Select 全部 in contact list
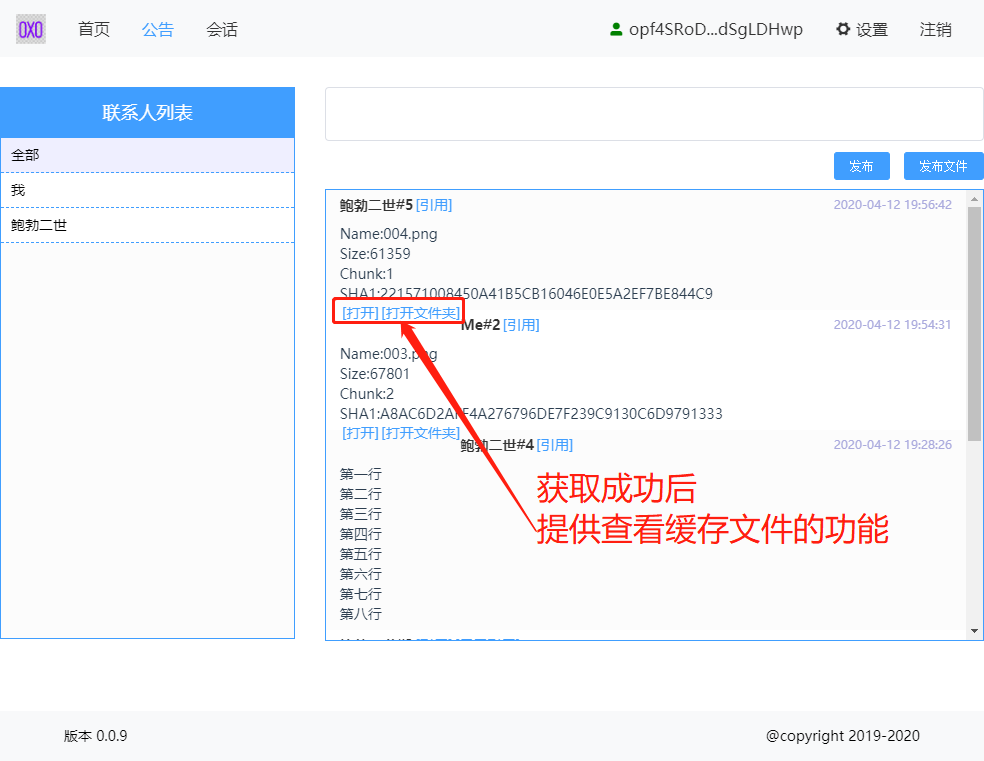 147,155
